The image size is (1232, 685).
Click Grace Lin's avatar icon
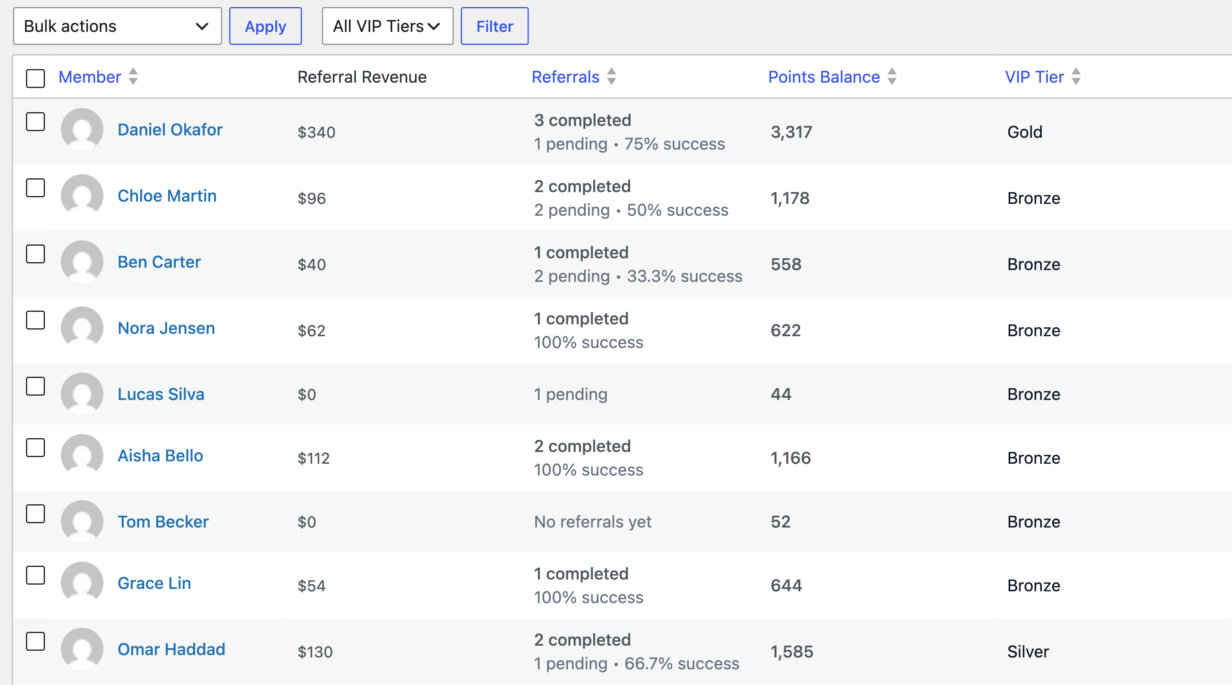point(82,584)
